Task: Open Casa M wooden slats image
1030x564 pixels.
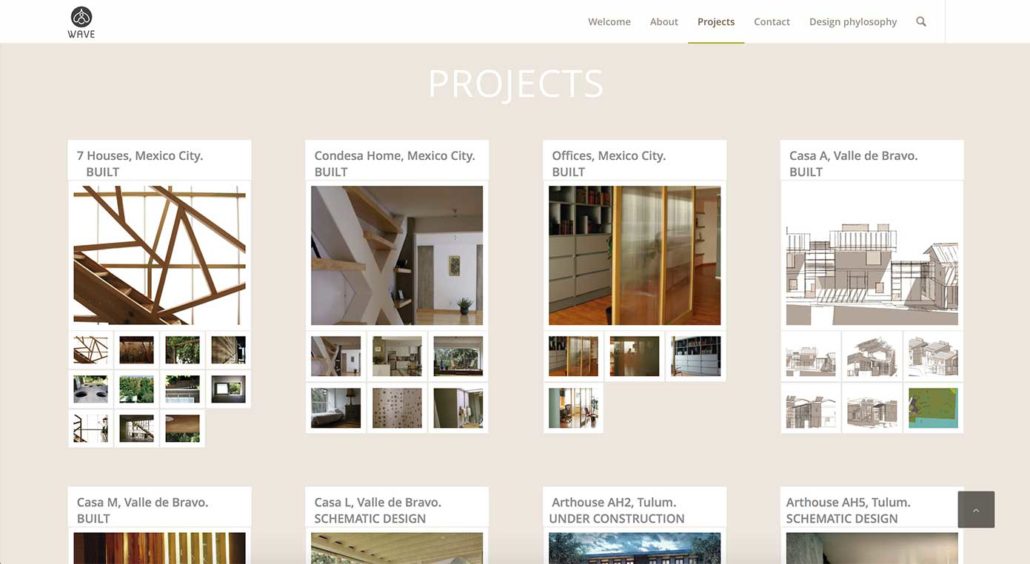Action: click(x=160, y=548)
